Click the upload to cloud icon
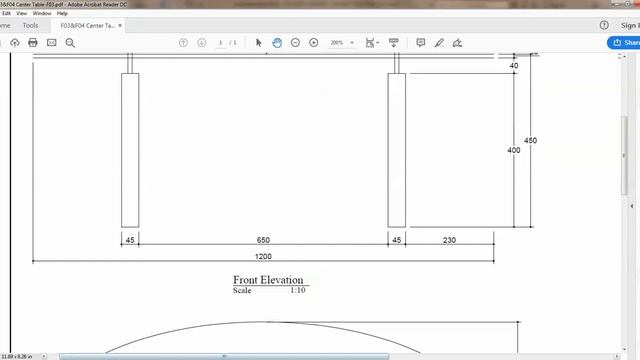 [15, 42]
